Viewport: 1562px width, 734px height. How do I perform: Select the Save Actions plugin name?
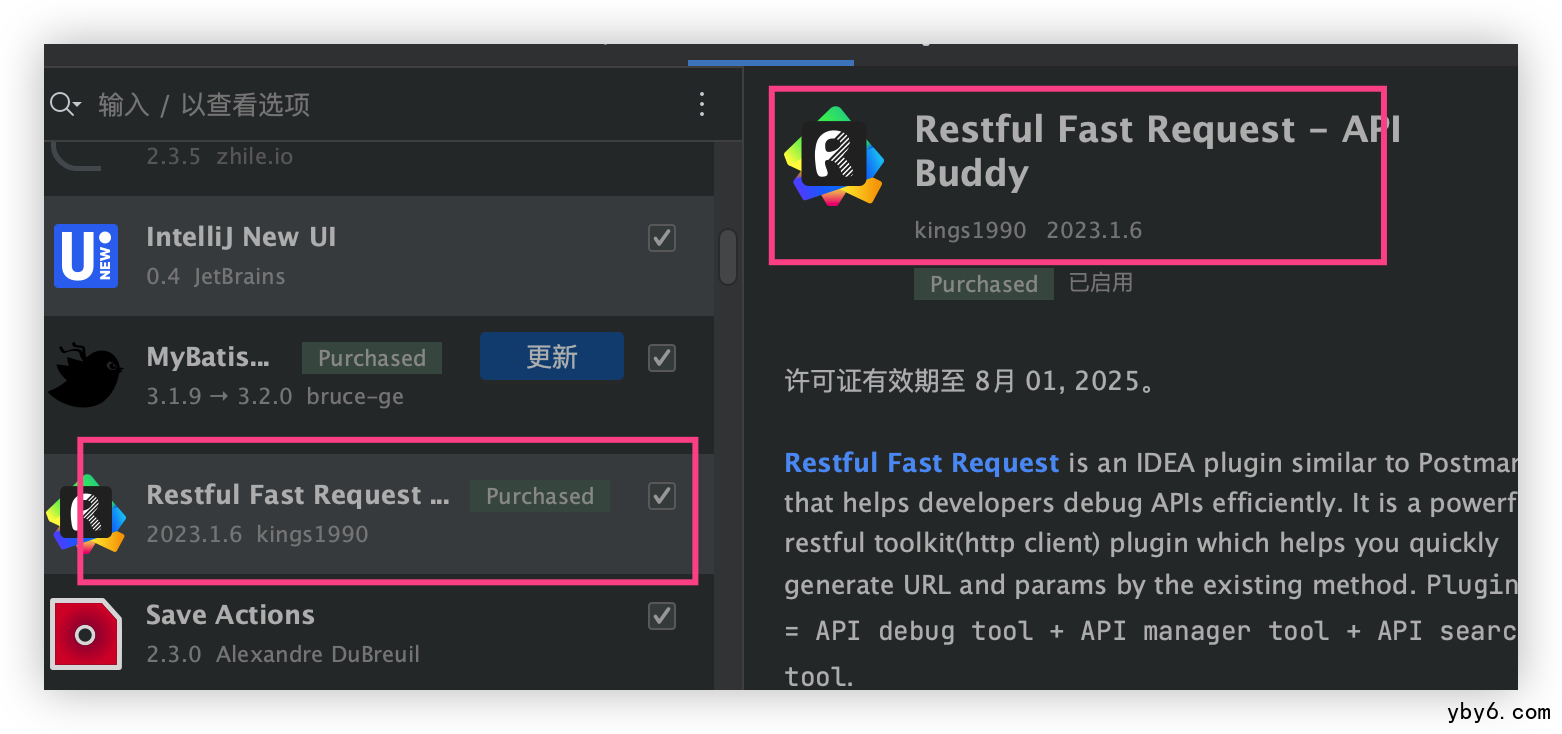[230, 615]
